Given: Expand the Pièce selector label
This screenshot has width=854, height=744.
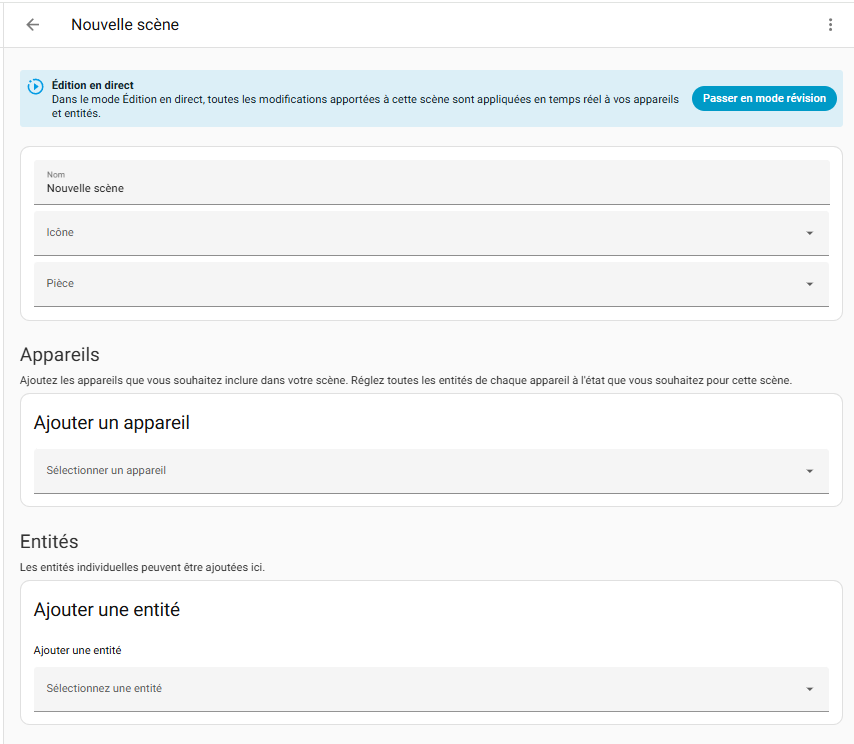Looking at the screenshot, I should (60, 284).
